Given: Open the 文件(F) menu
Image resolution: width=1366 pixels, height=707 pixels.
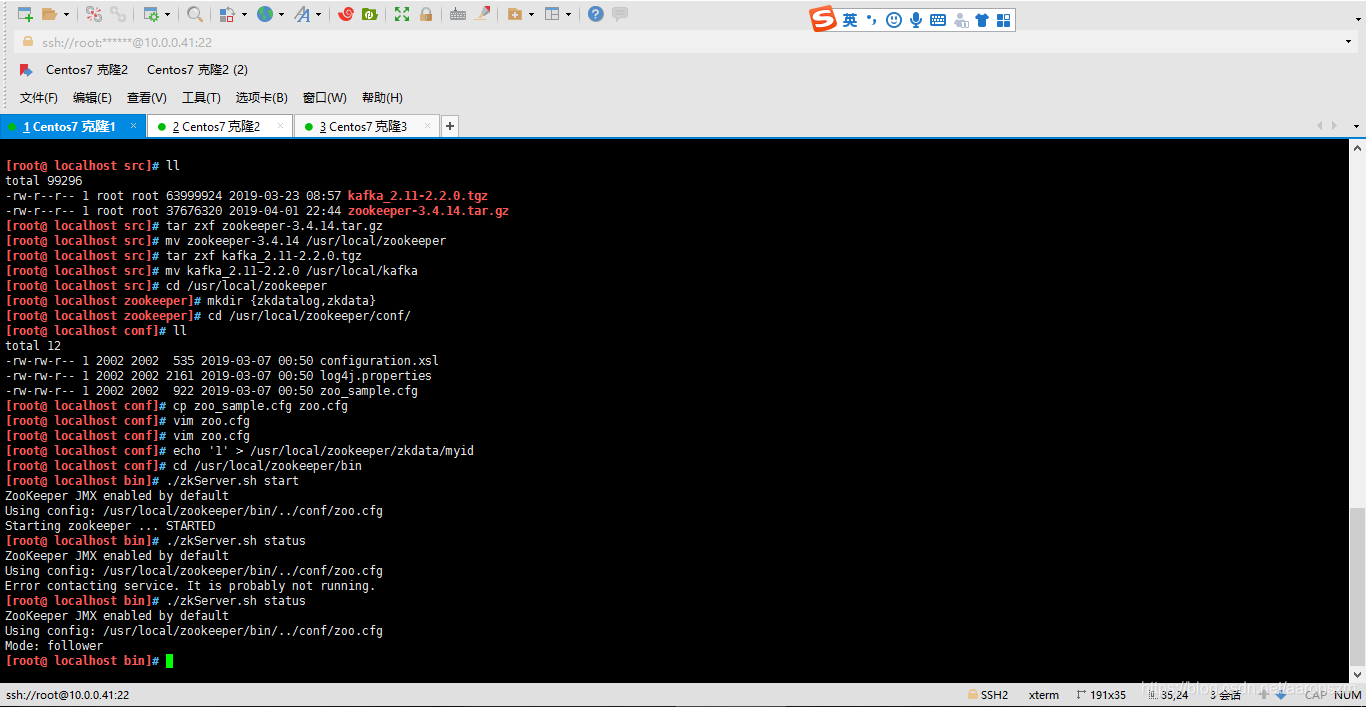Looking at the screenshot, I should point(39,98).
